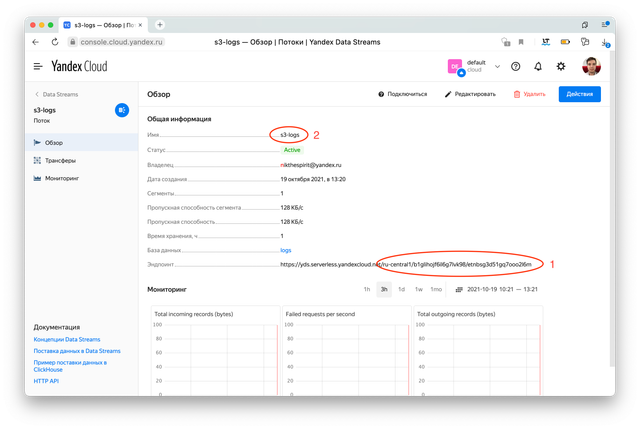Reload the page with browser refresh icon

[x=53, y=42]
